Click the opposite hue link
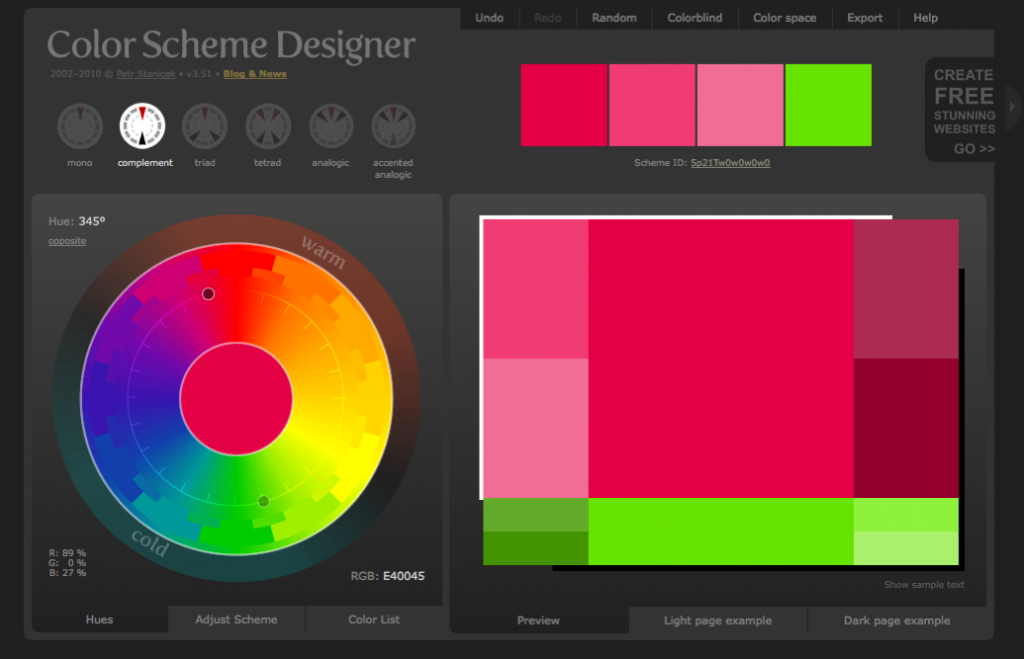The width and height of the screenshot is (1024, 659). coord(67,241)
